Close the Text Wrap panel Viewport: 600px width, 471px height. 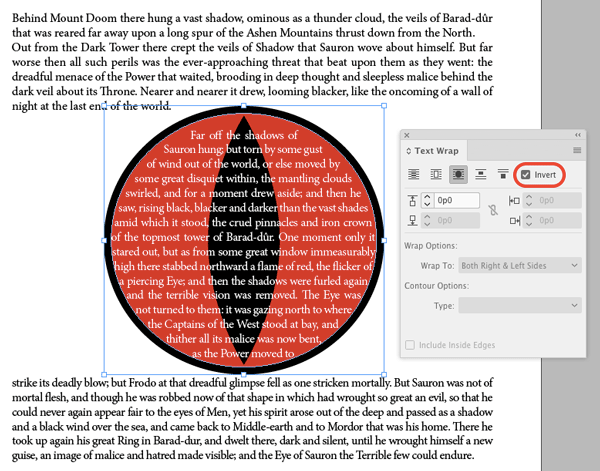[407, 135]
